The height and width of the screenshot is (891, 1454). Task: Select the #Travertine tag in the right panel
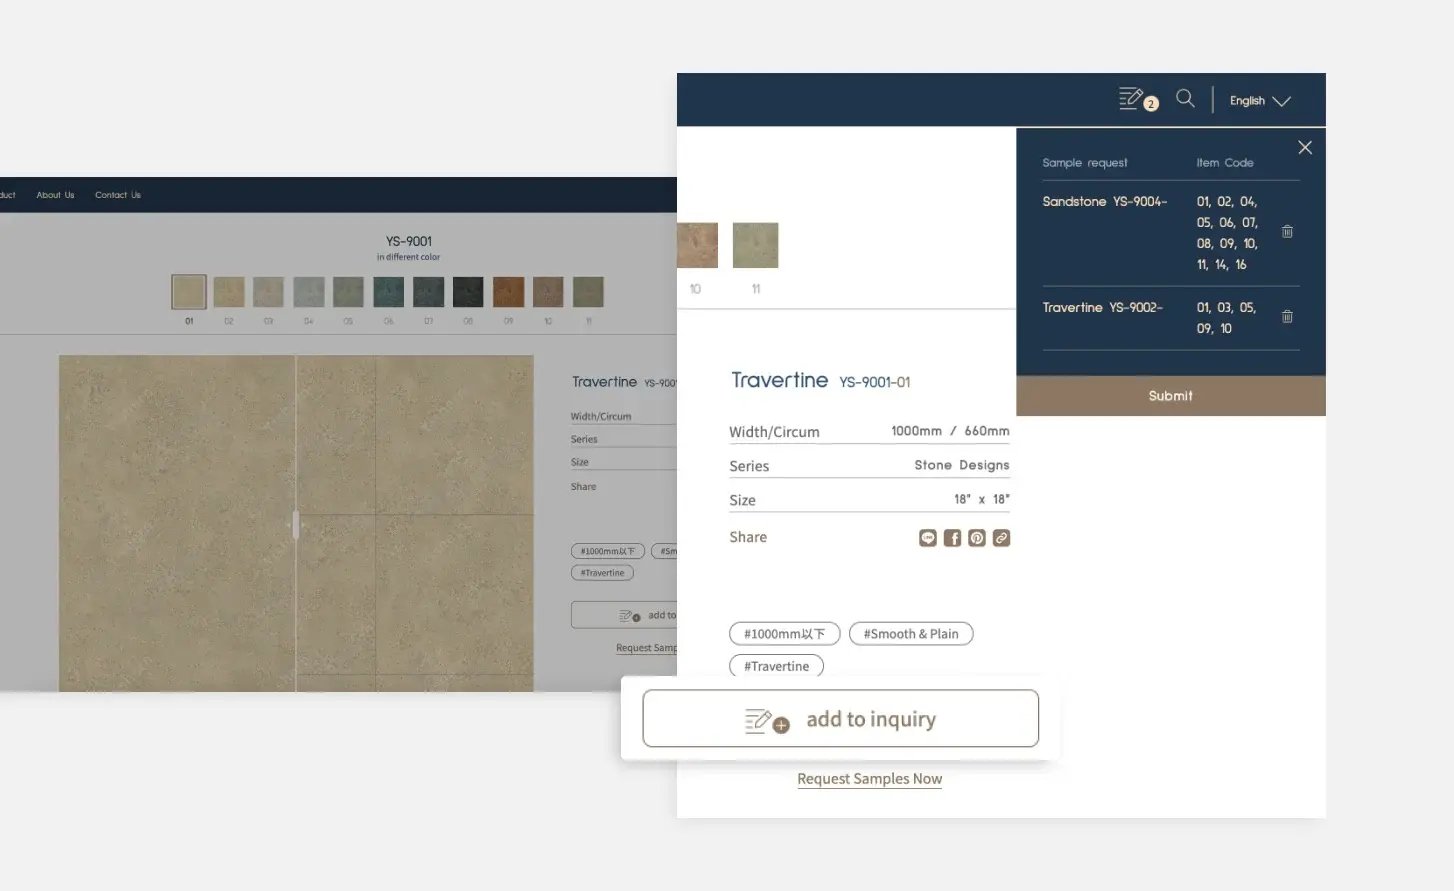(776, 666)
